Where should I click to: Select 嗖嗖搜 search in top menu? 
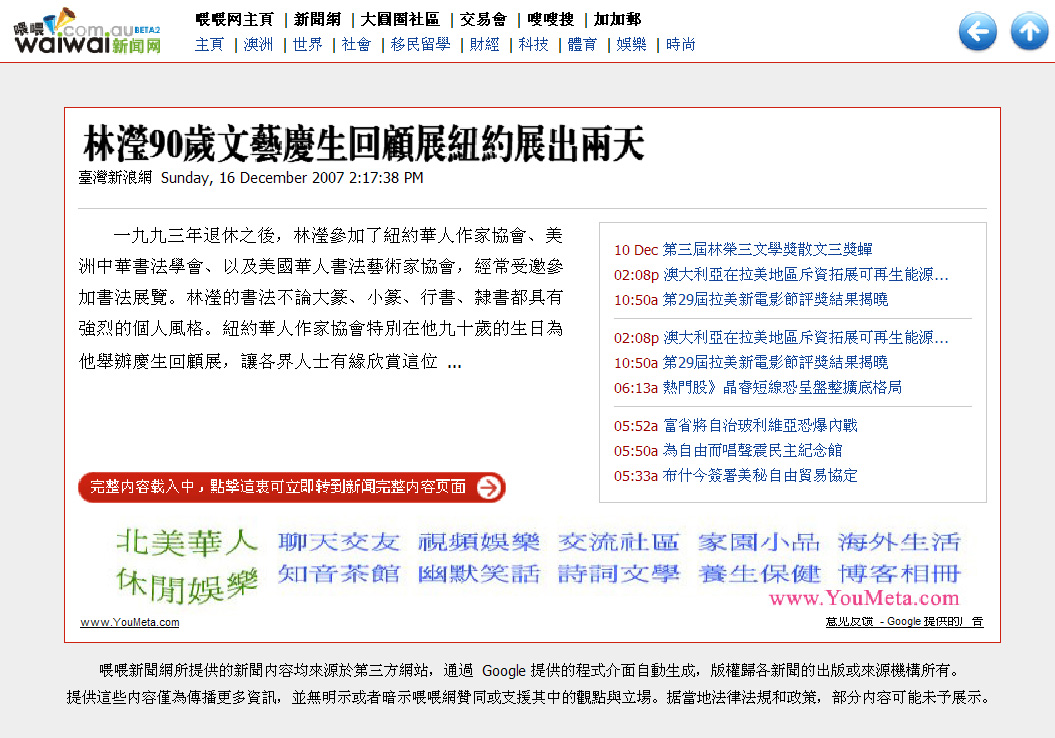pyautogui.click(x=551, y=19)
